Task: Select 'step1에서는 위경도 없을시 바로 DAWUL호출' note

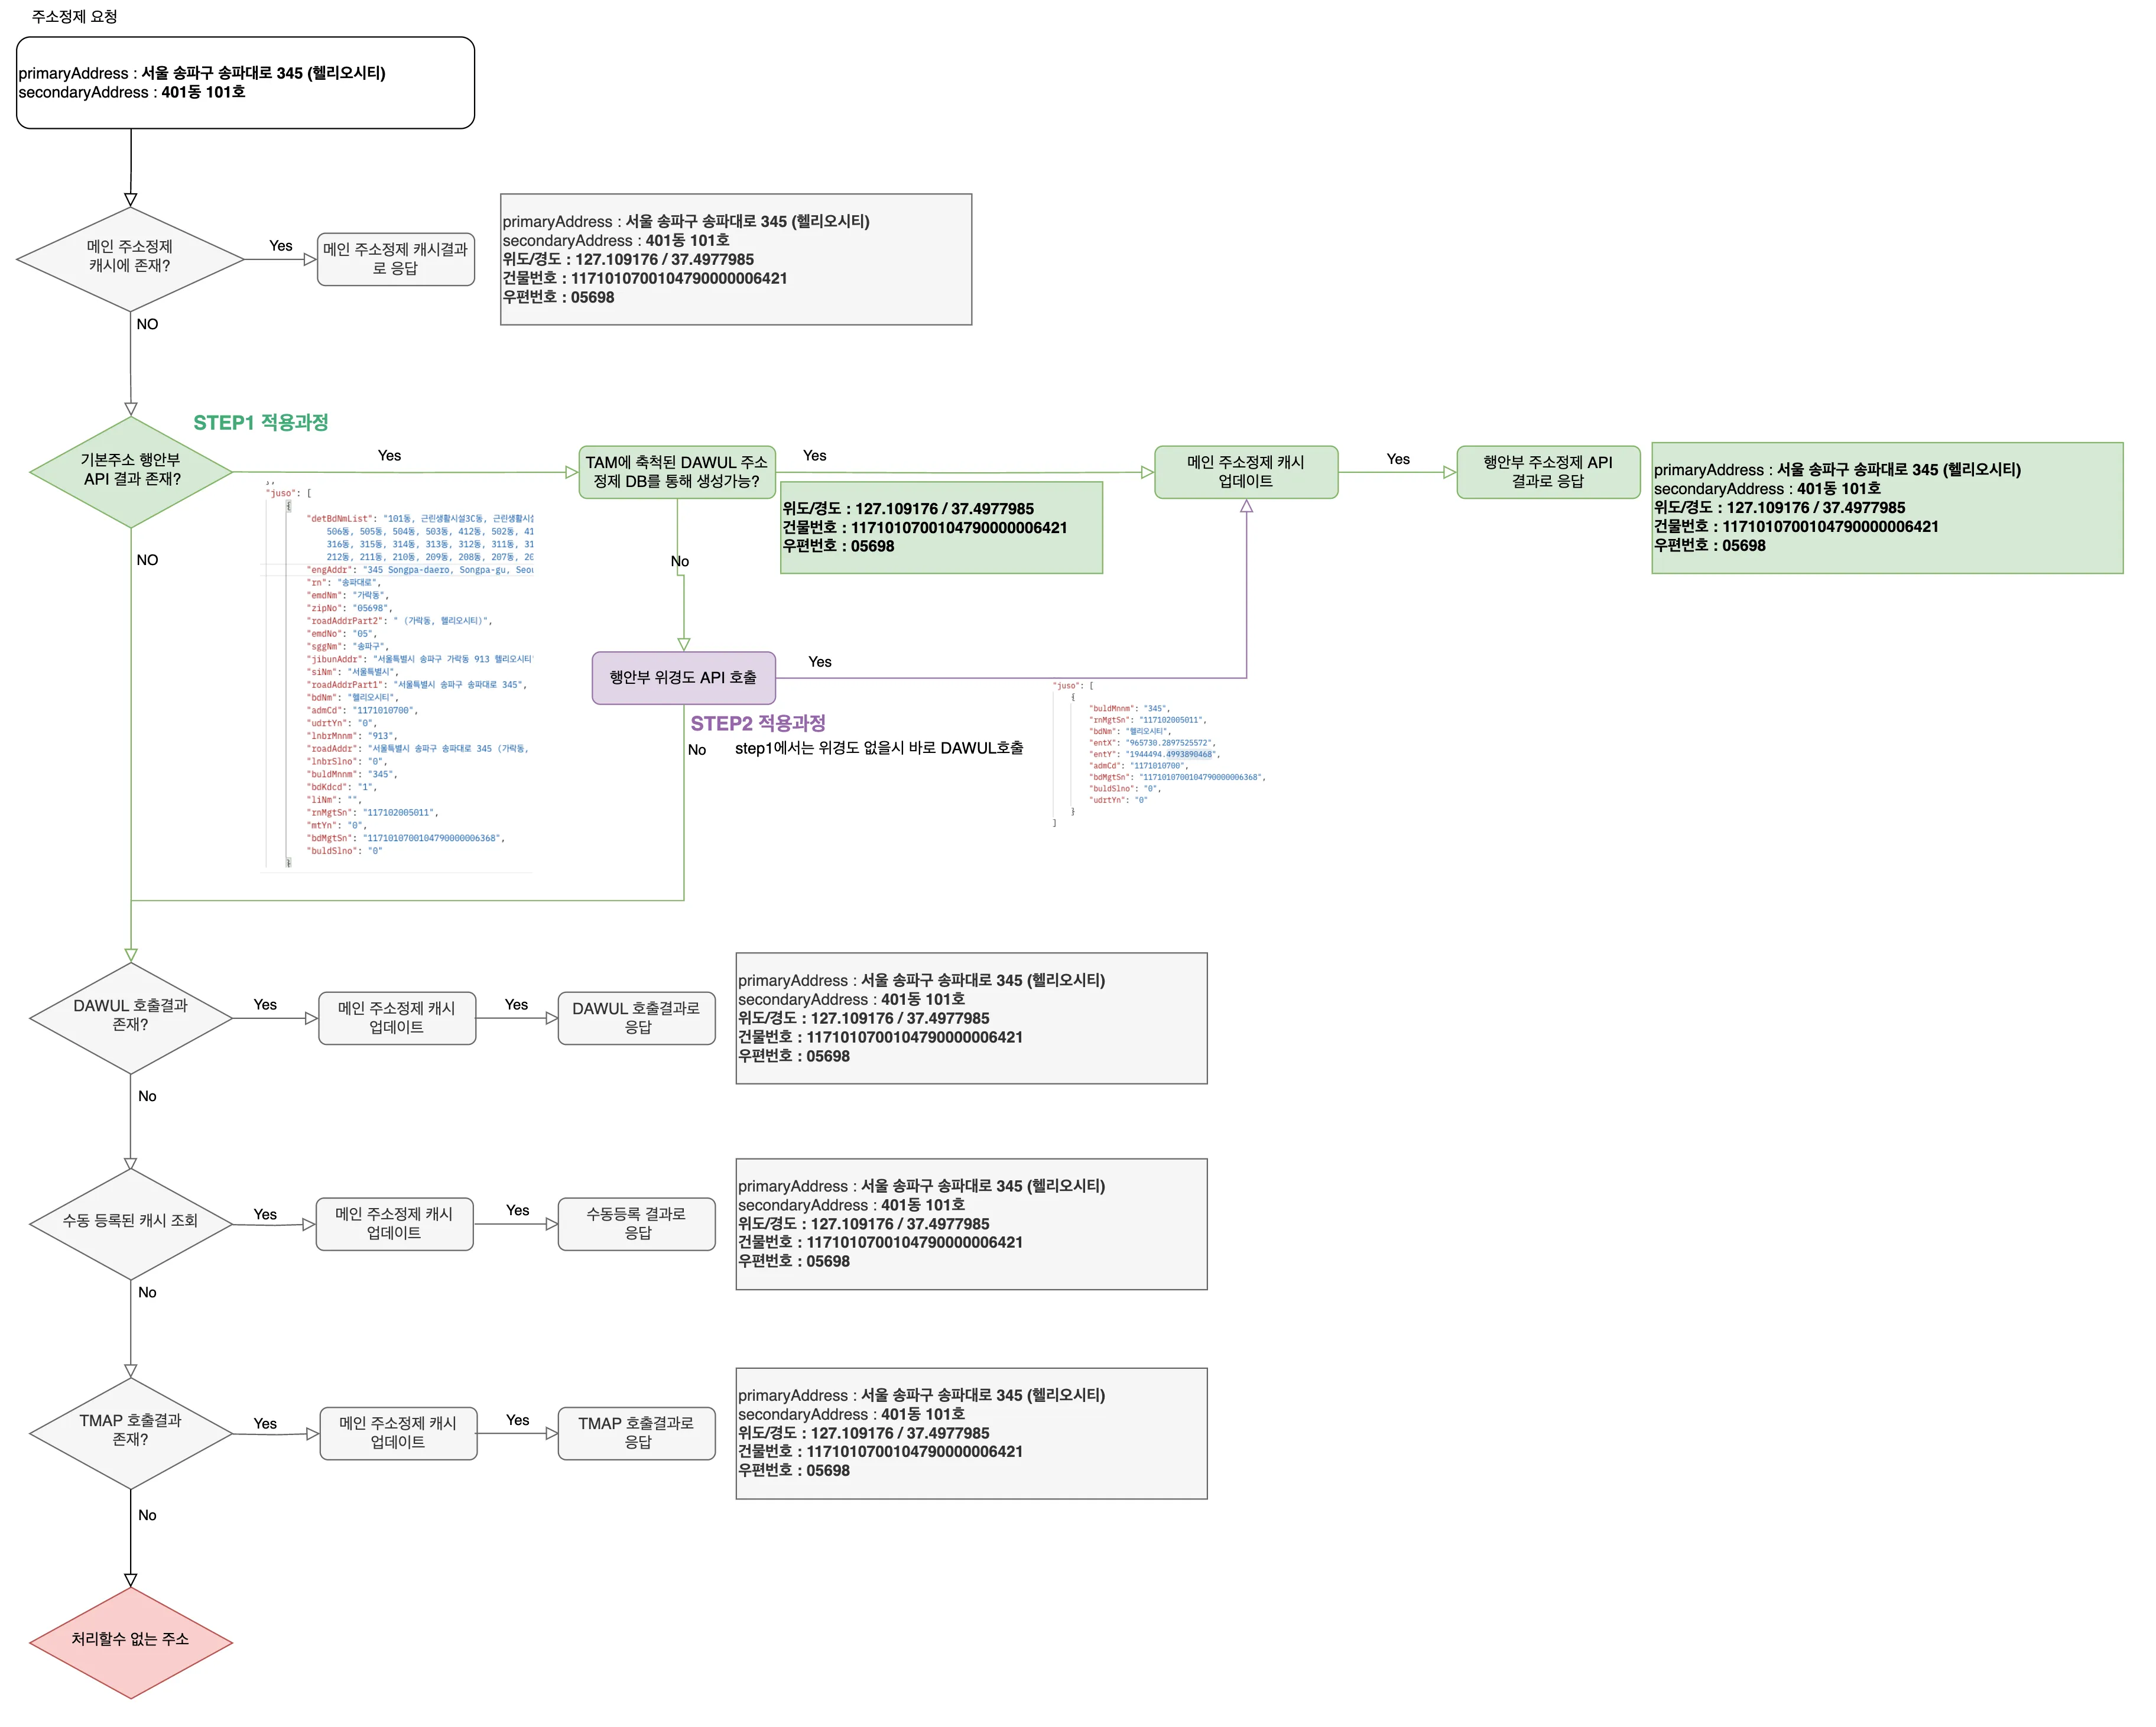Action: point(878,748)
